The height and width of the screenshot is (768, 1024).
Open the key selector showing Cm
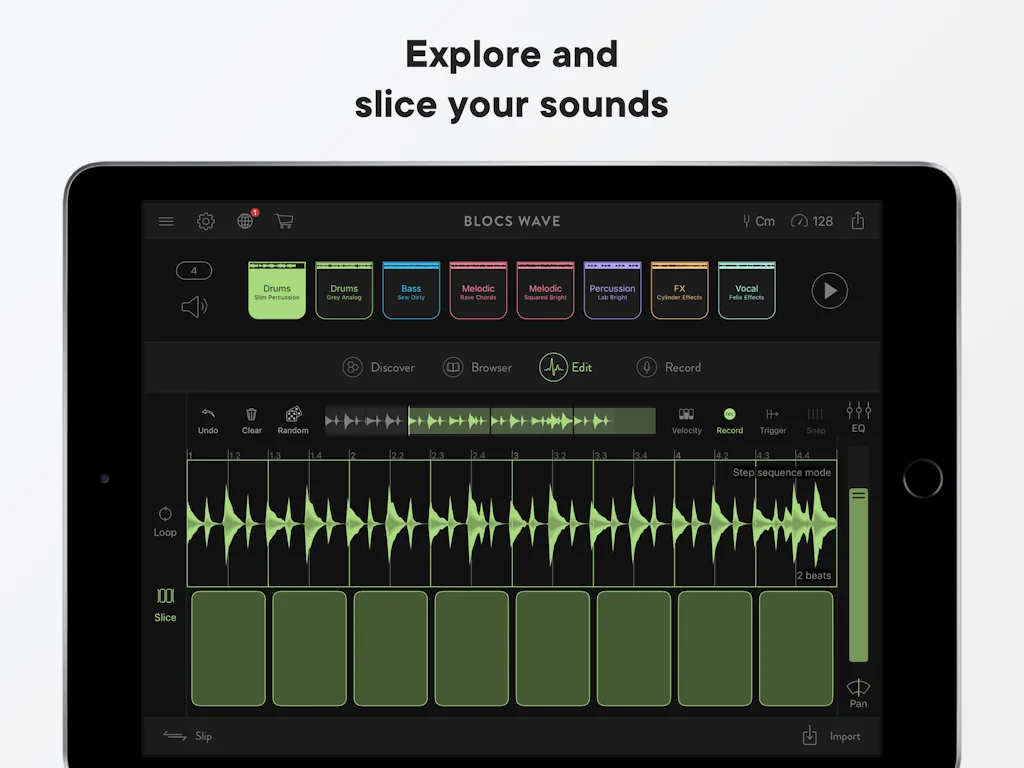click(758, 221)
